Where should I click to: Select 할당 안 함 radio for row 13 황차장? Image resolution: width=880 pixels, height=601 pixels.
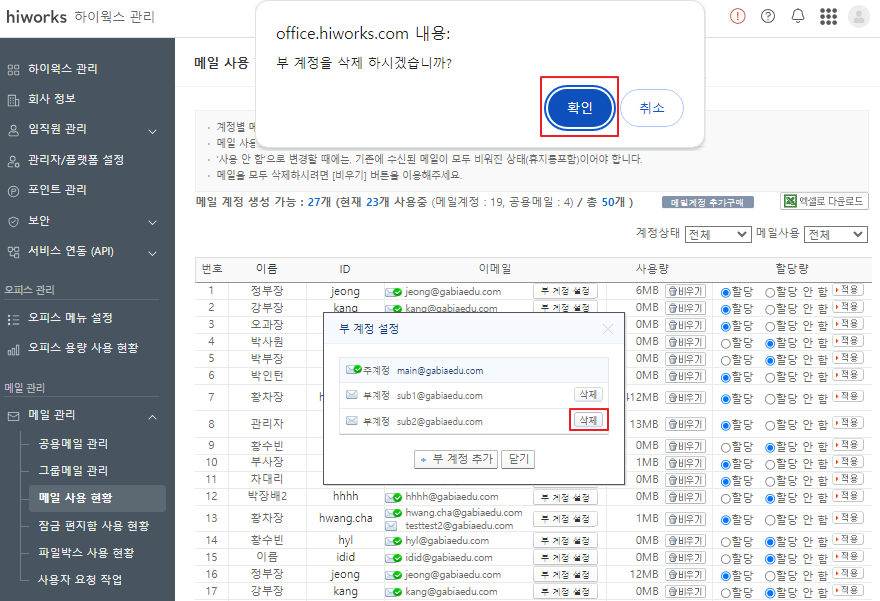769,520
